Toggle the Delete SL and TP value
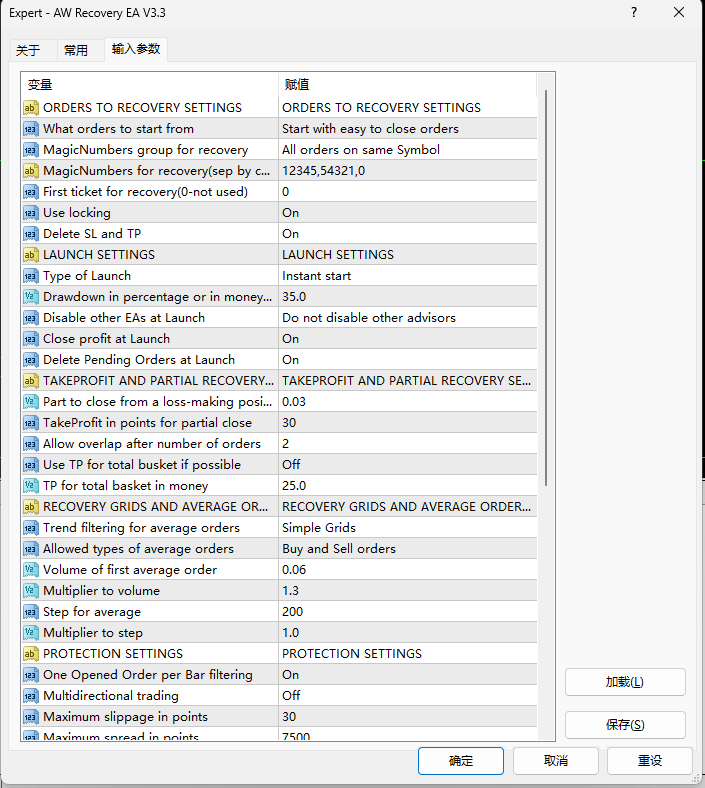 point(408,234)
